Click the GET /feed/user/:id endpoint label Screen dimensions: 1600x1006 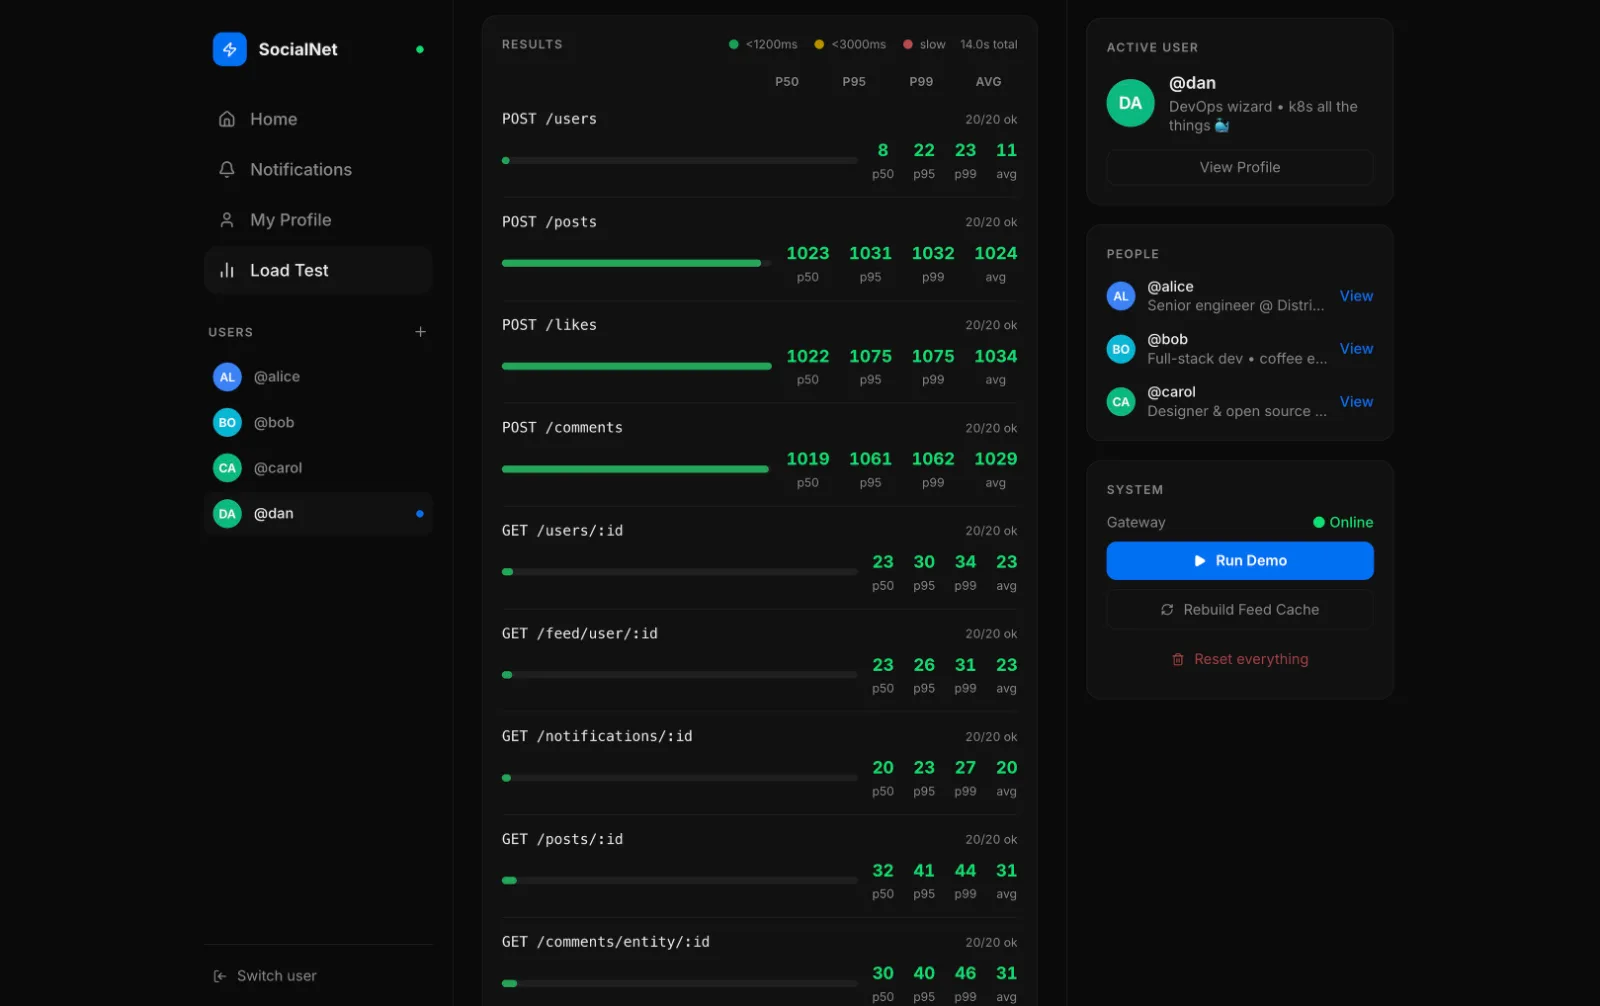click(580, 634)
